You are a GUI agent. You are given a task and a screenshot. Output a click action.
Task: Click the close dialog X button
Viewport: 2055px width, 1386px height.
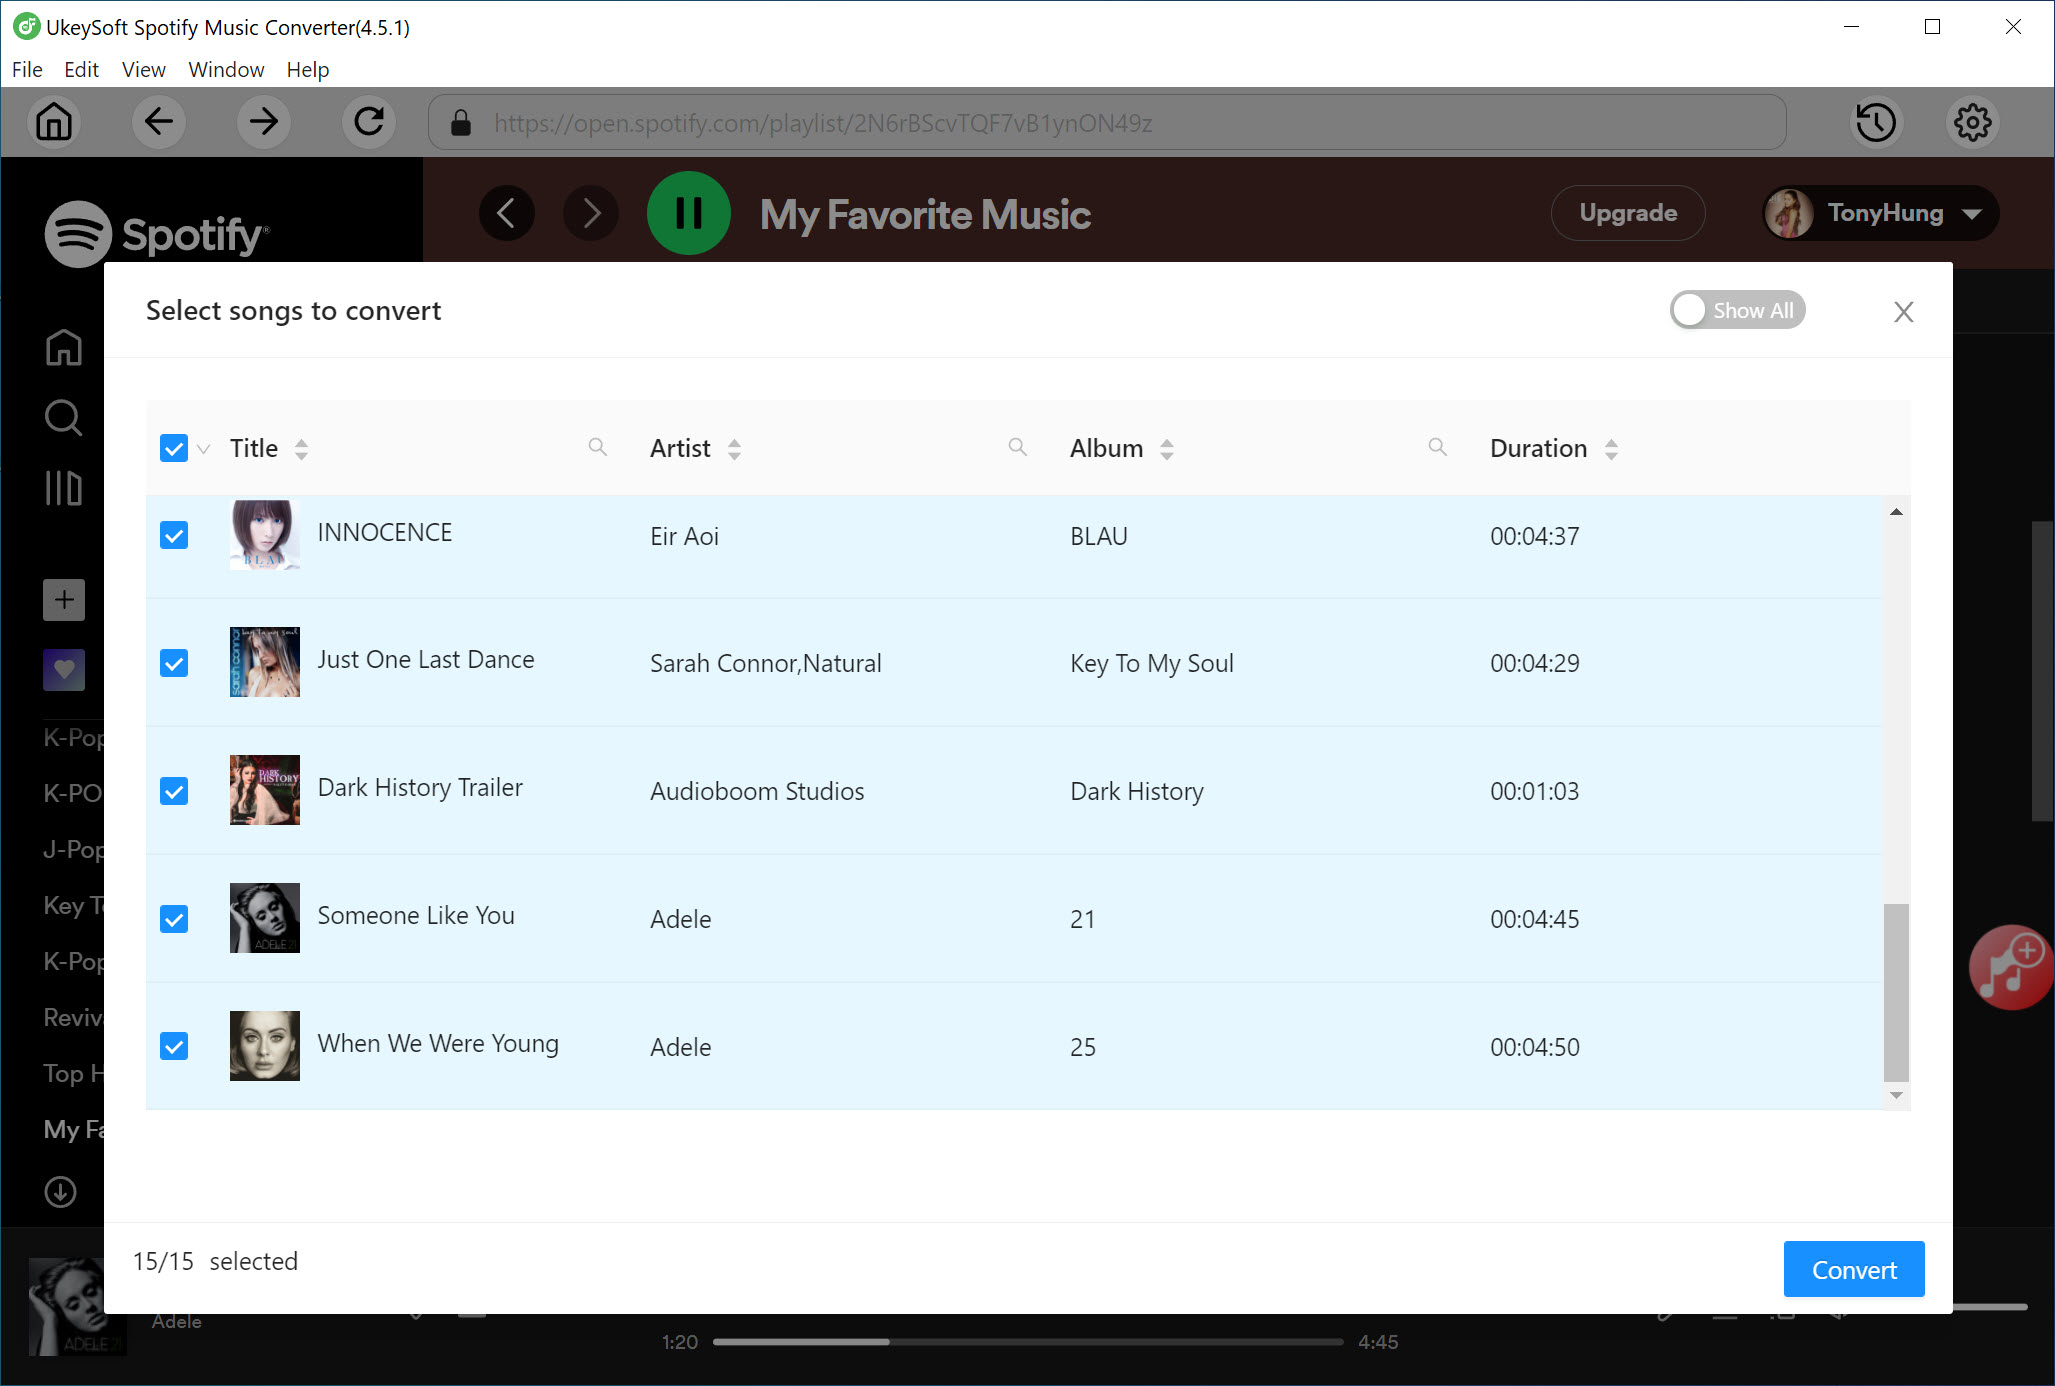pyautogui.click(x=1903, y=311)
